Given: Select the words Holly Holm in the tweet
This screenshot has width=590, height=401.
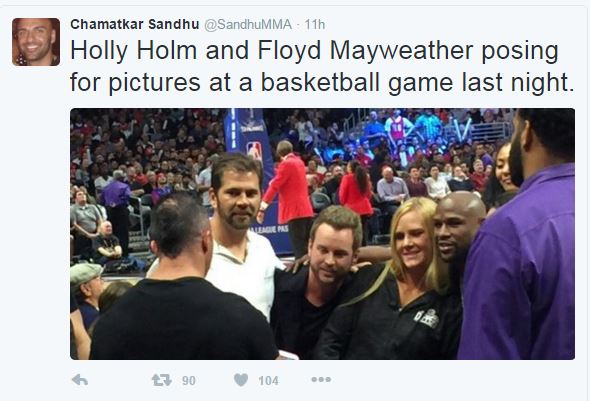Looking at the screenshot, I should [134, 50].
